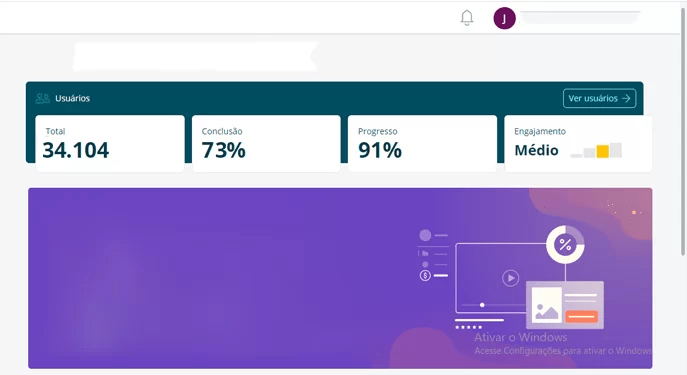Click the image placeholder icon in banner
Viewport: 687px width, 375px height.
546,305
